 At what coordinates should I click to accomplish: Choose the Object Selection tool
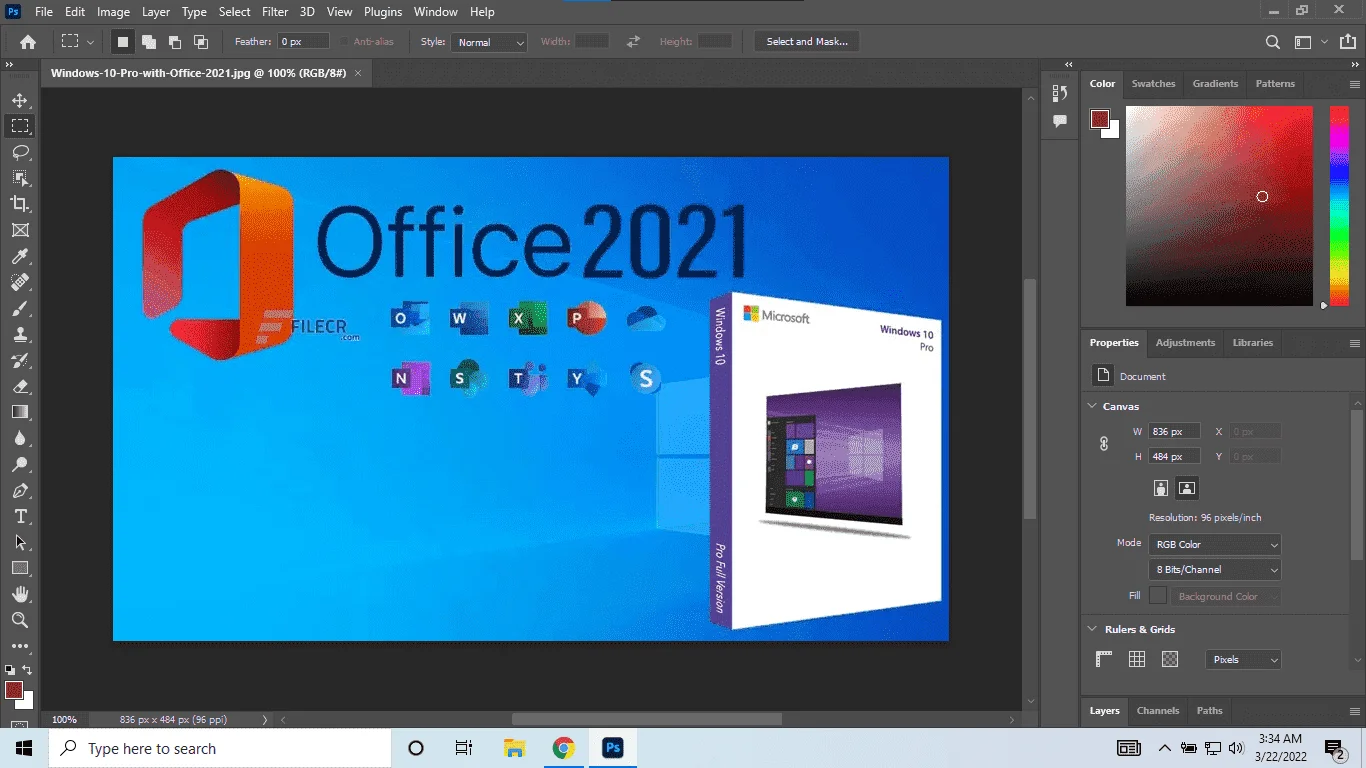pyautogui.click(x=20, y=178)
